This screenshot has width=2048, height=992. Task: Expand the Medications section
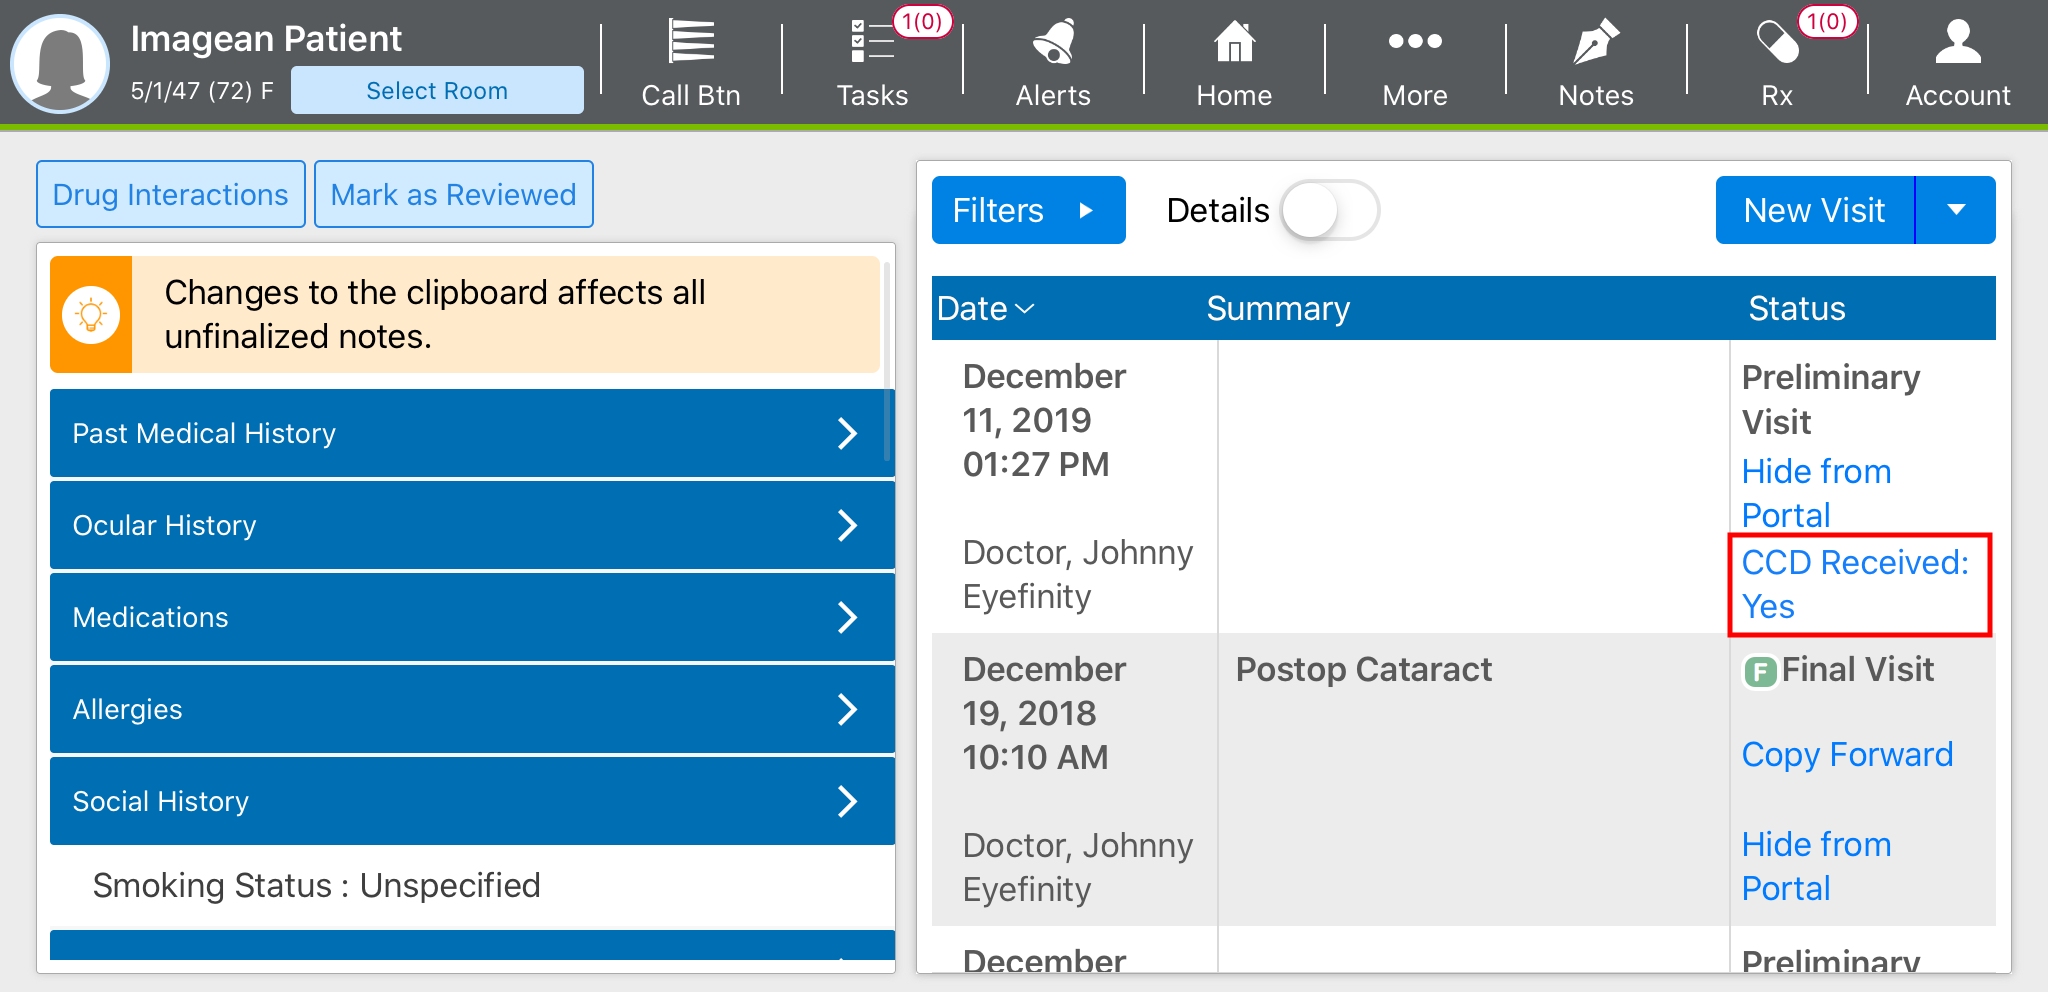pos(471,617)
